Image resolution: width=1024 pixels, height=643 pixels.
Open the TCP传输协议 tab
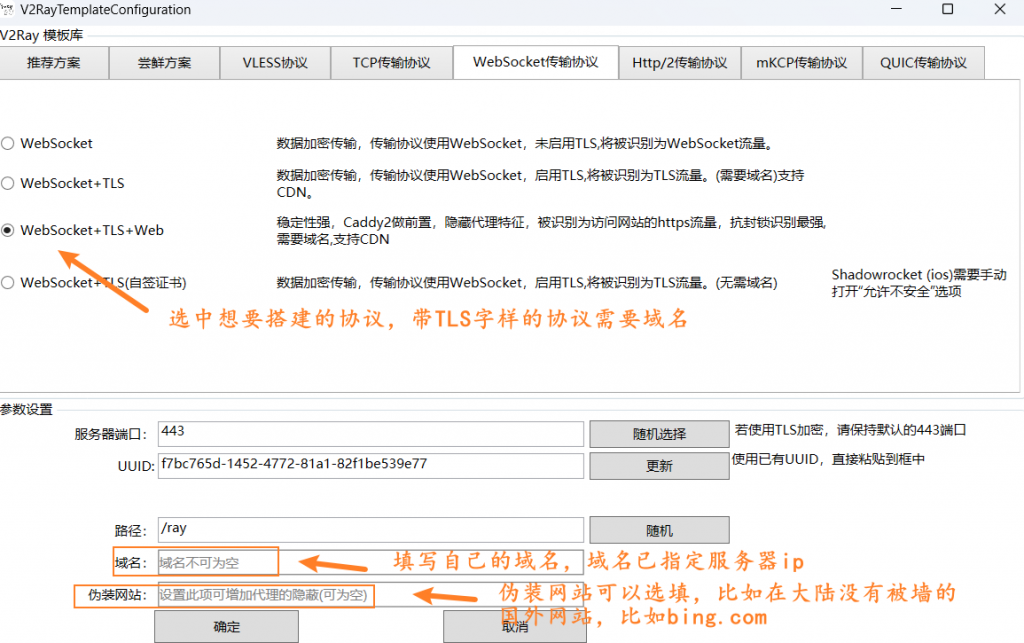(391, 62)
